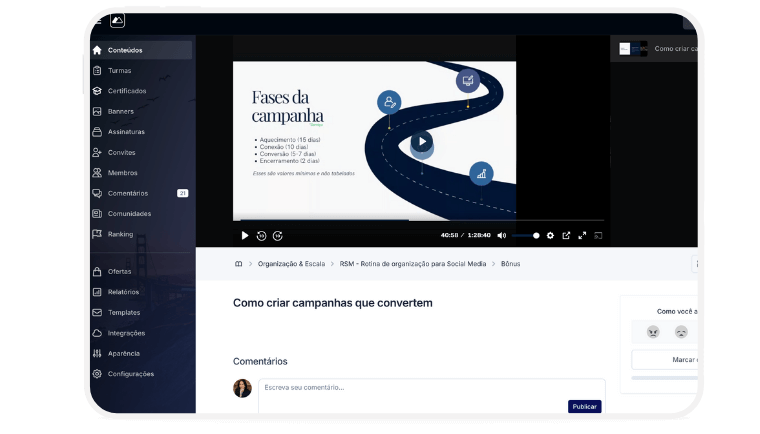
Task: Click the book icon in breadcrumb
Action: tap(238, 264)
